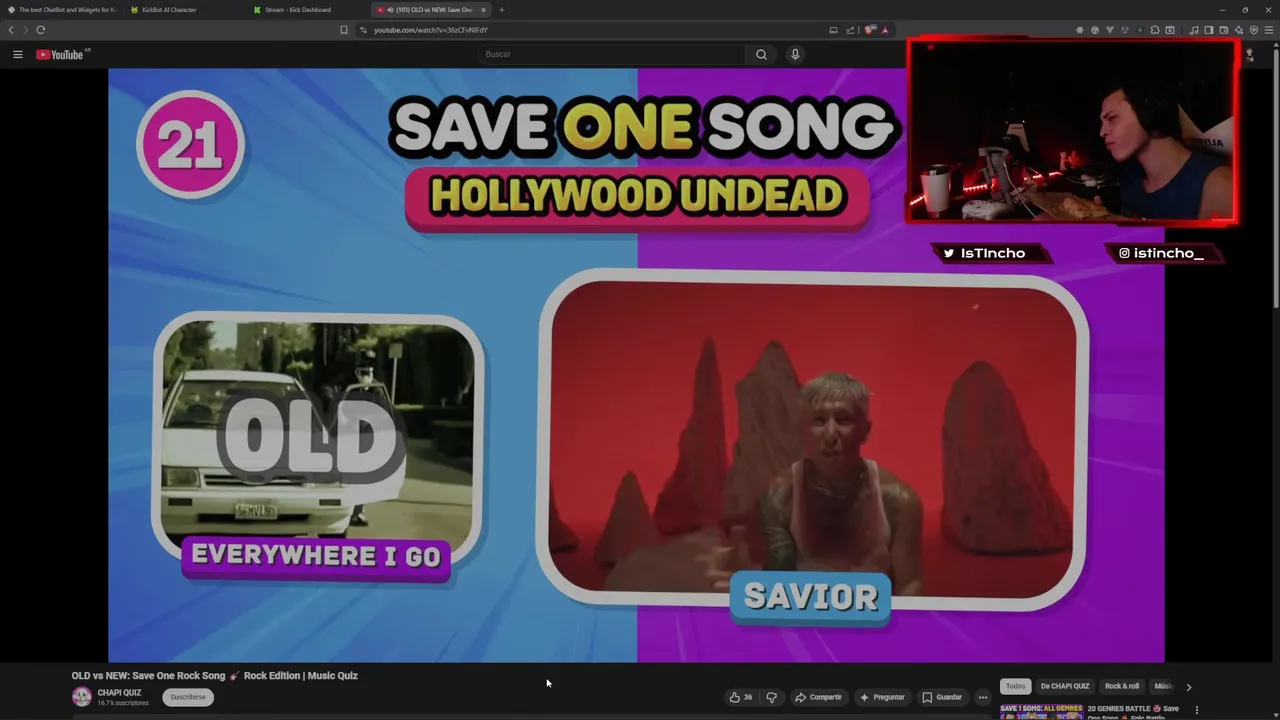Start voice search with the microphone icon
The height and width of the screenshot is (720, 1280).
[795, 54]
